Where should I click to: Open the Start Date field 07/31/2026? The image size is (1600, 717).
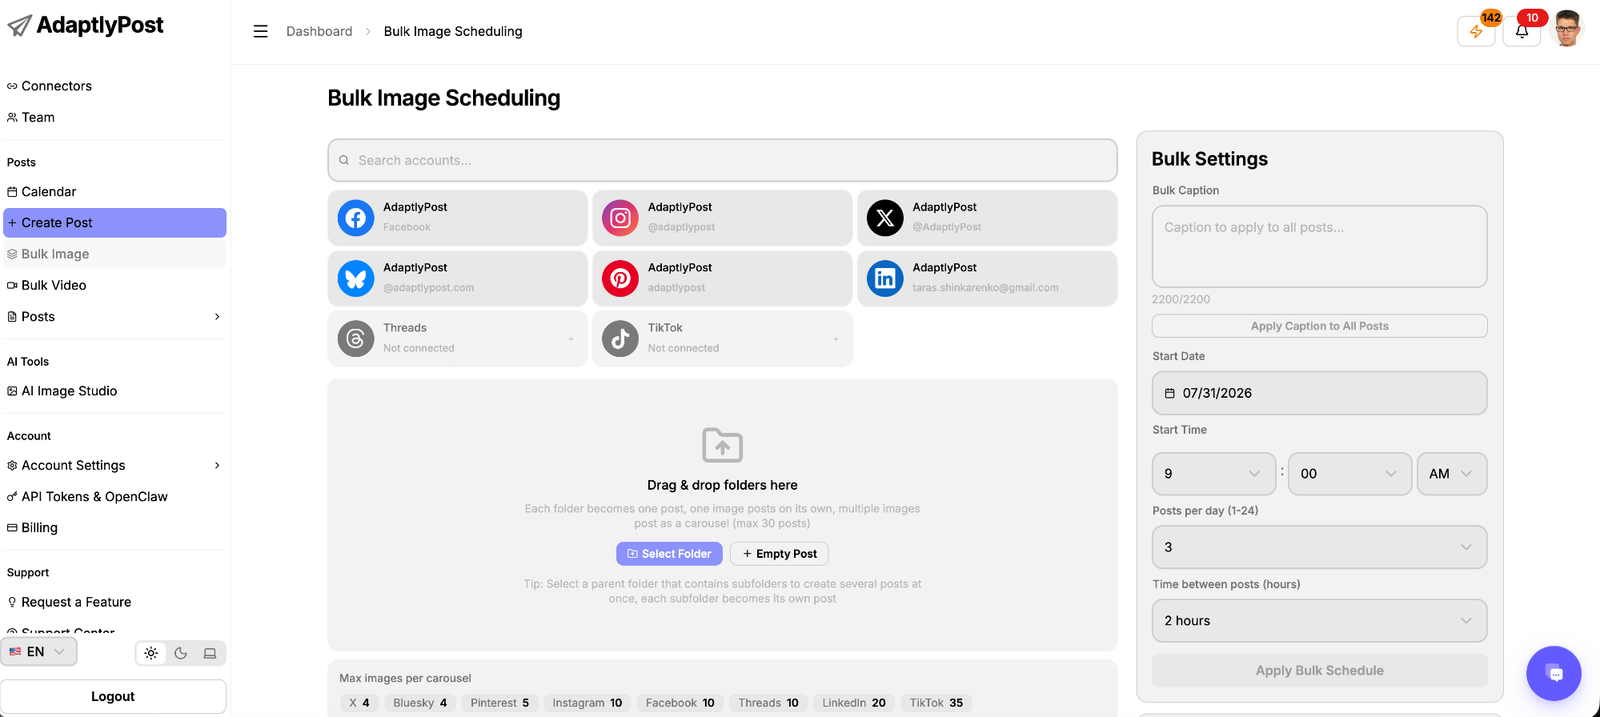(x=1319, y=393)
